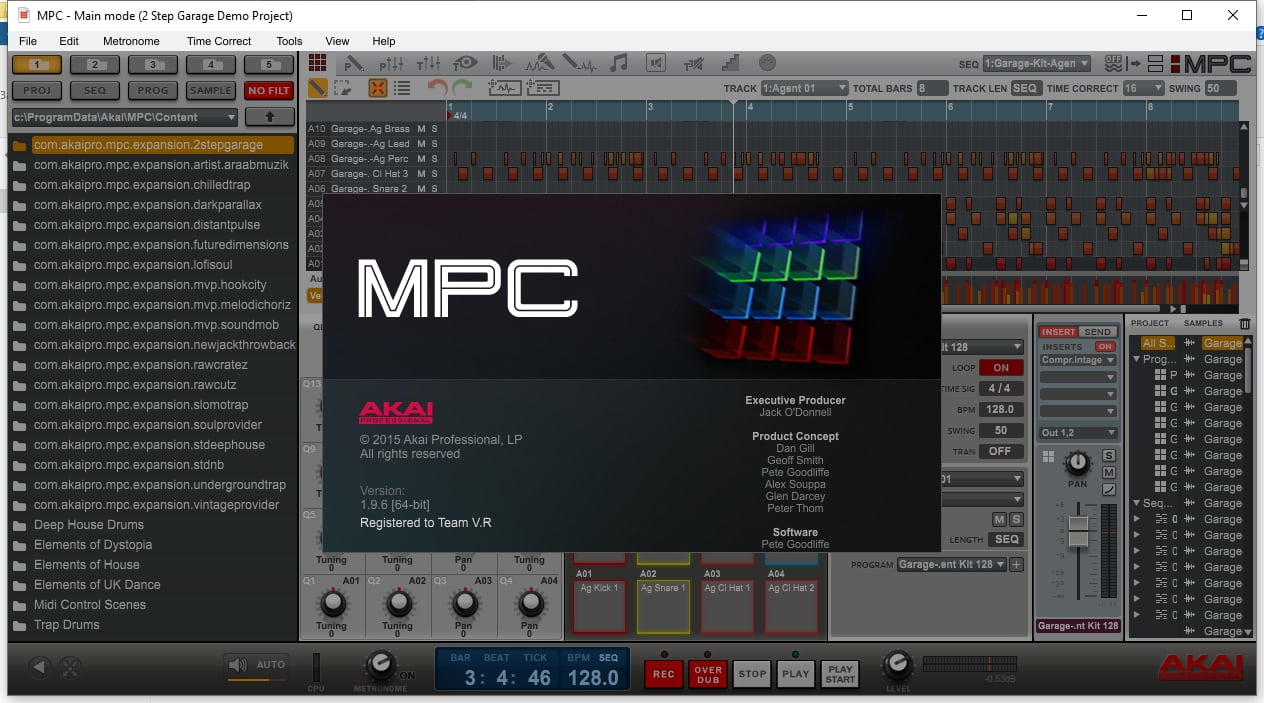
Task: Mute track A10 Garage Ag Brass
Action: pyautogui.click(x=421, y=129)
